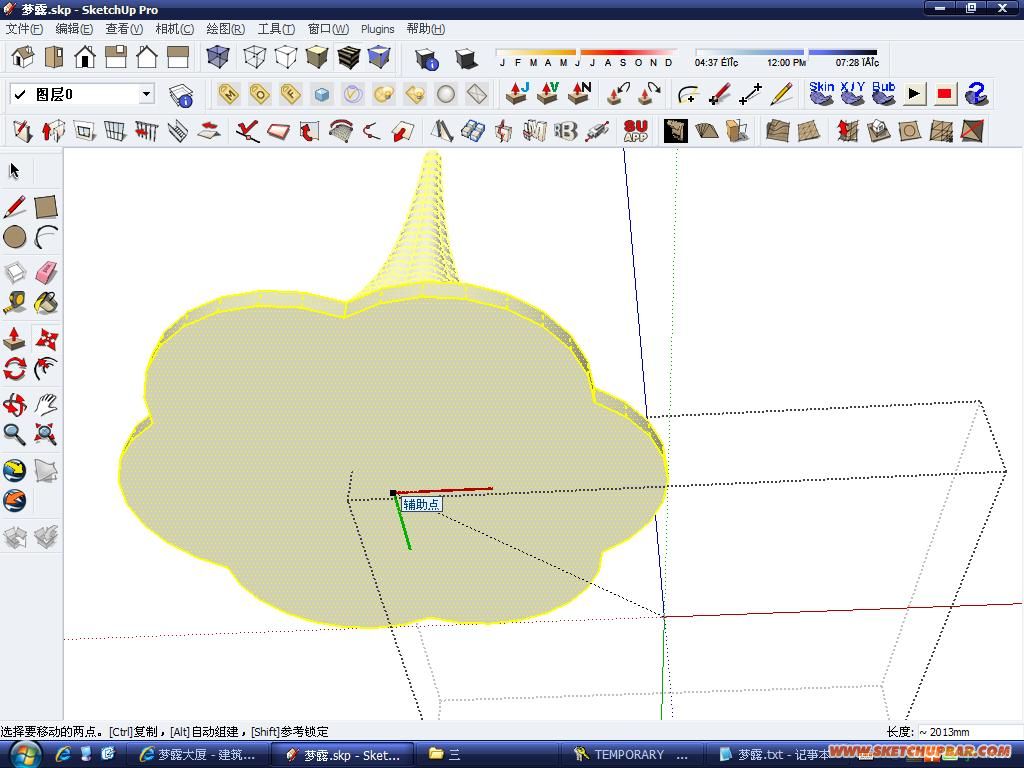The image size is (1024, 768).
Task: Click the RB plugin icon
Action: [x=566, y=131]
